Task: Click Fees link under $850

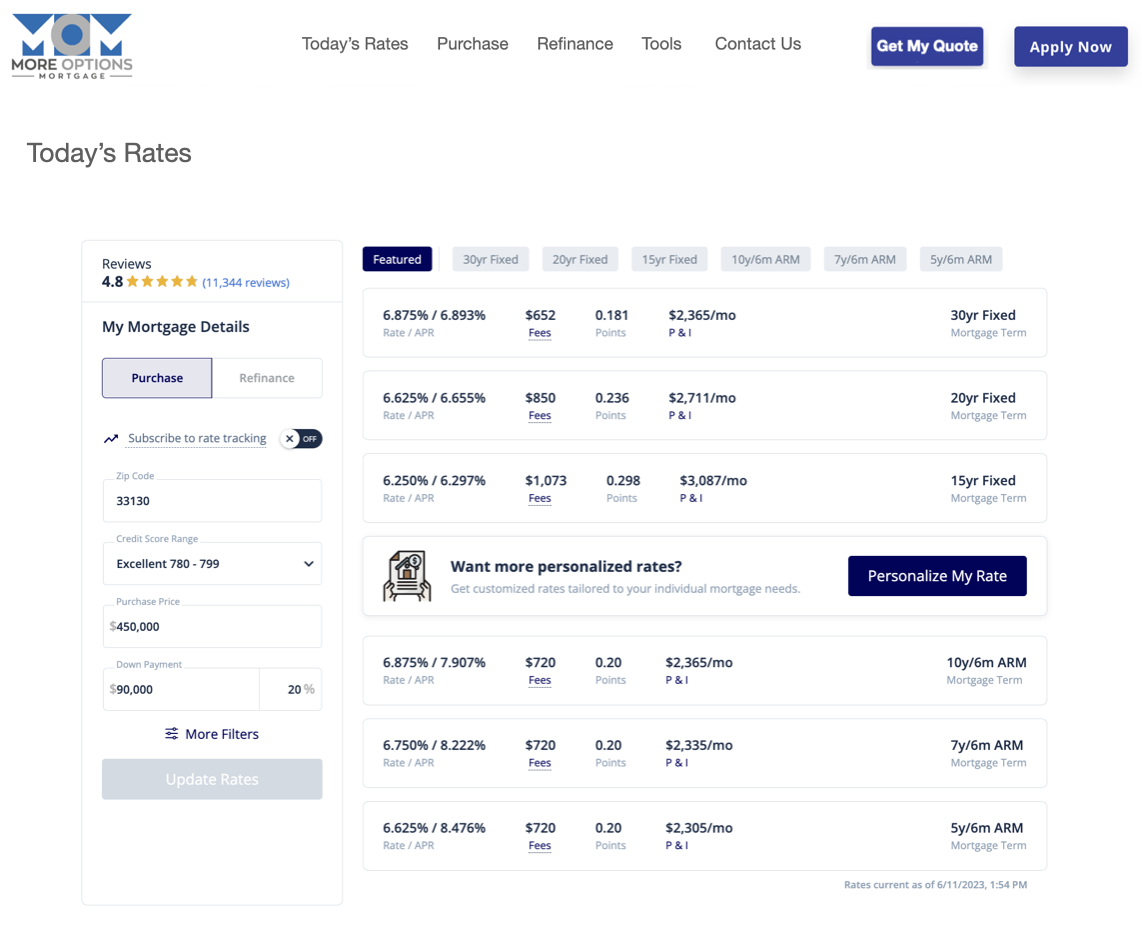Action: pyautogui.click(x=540, y=415)
